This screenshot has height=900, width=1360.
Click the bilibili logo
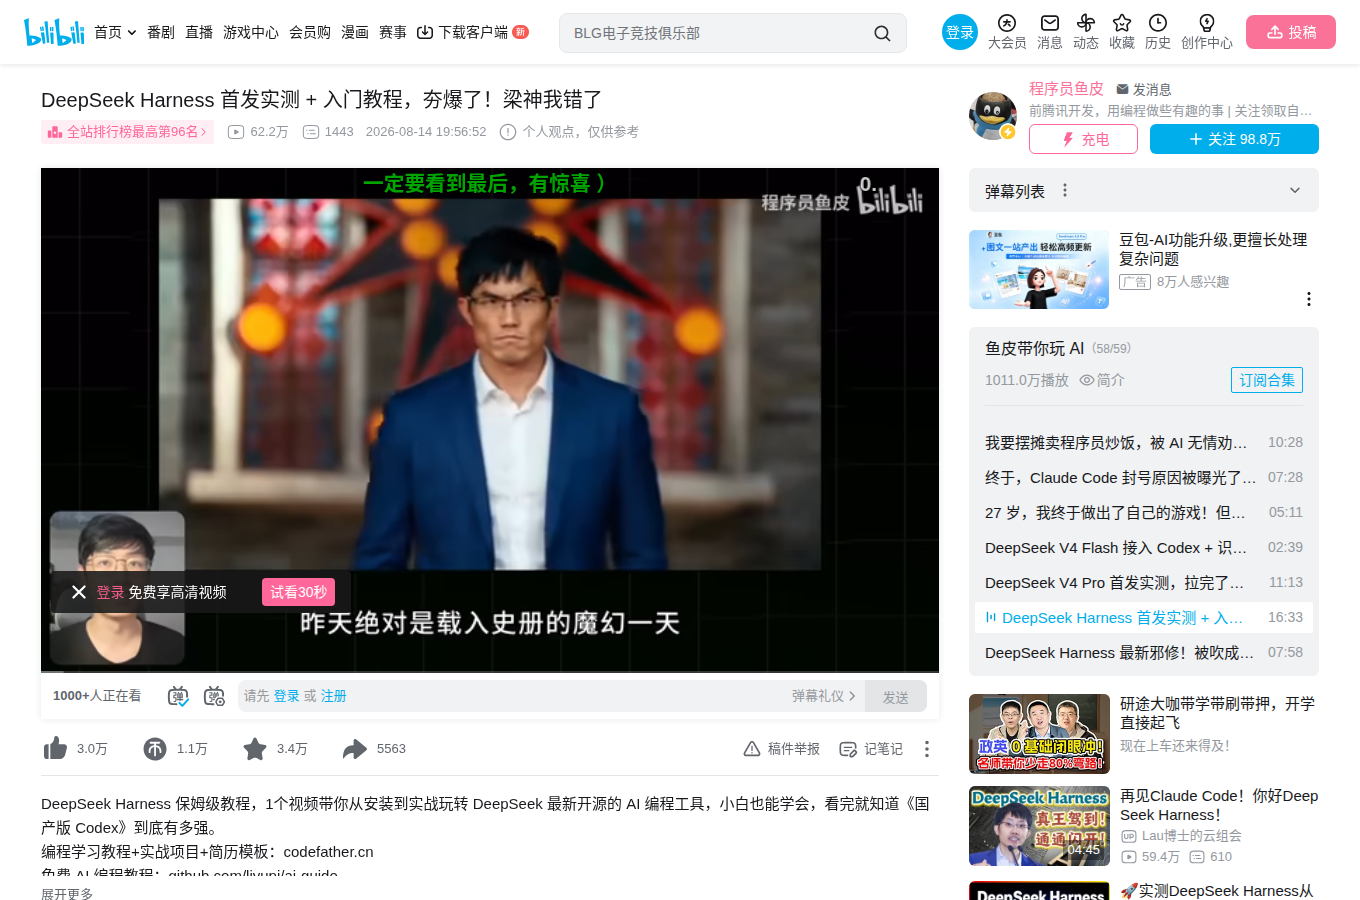coord(54,32)
